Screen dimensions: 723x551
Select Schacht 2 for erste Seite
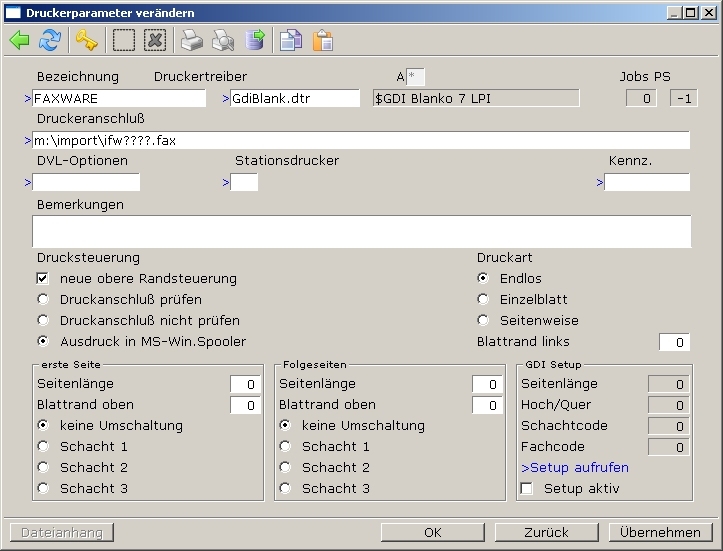(43, 467)
